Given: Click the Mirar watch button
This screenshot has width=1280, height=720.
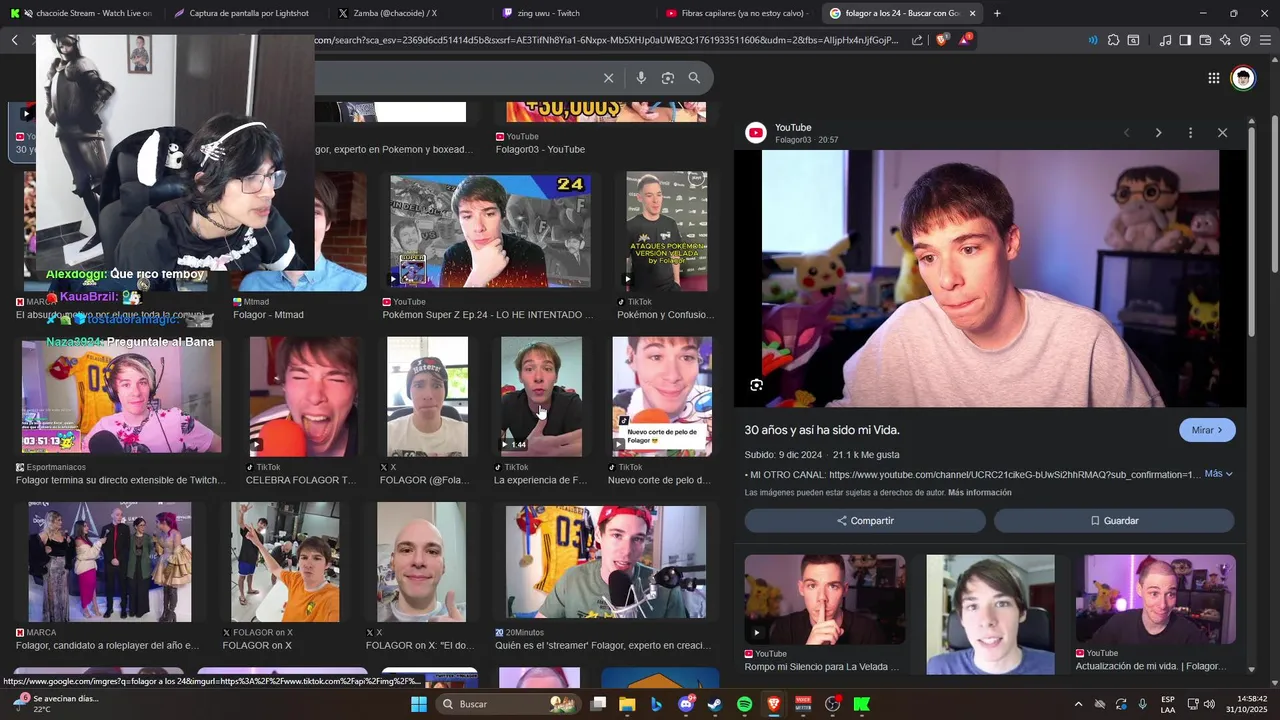Looking at the screenshot, I should 1207,430.
